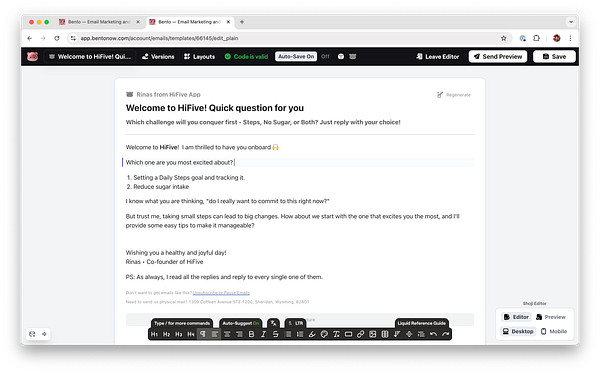The width and height of the screenshot is (600, 373).
Task: Click the icon left of undo
Action: tap(421, 334)
